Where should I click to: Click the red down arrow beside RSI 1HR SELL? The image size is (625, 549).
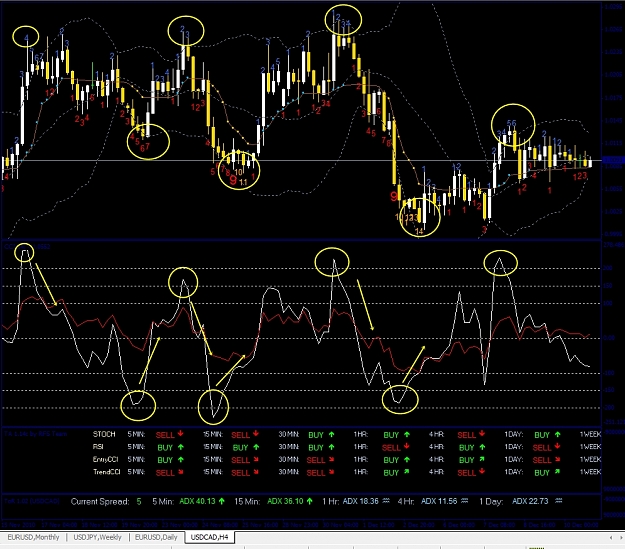coord(406,447)
